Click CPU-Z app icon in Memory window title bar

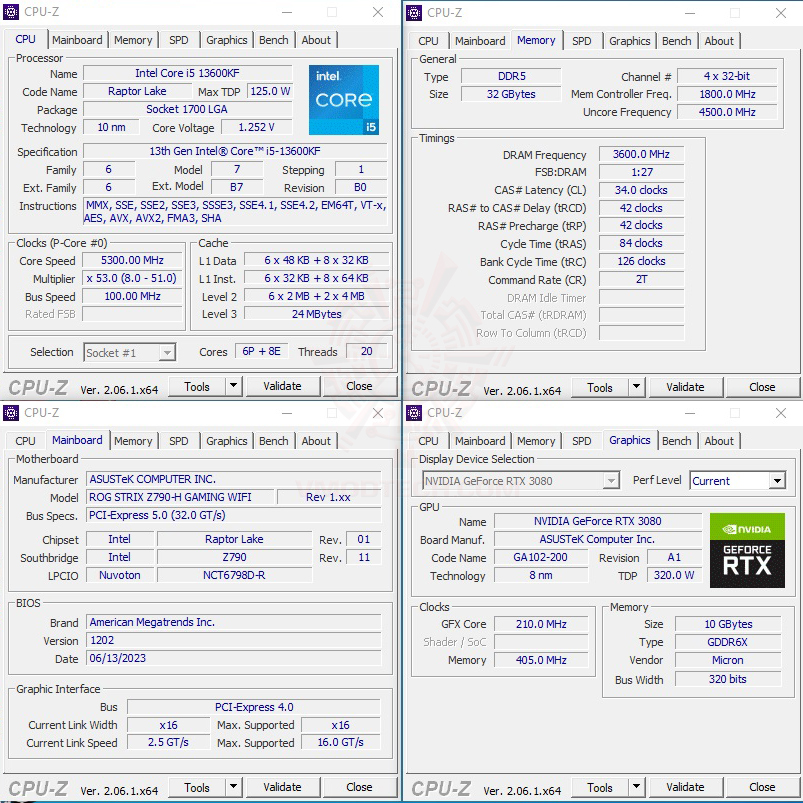pos(414,12)
